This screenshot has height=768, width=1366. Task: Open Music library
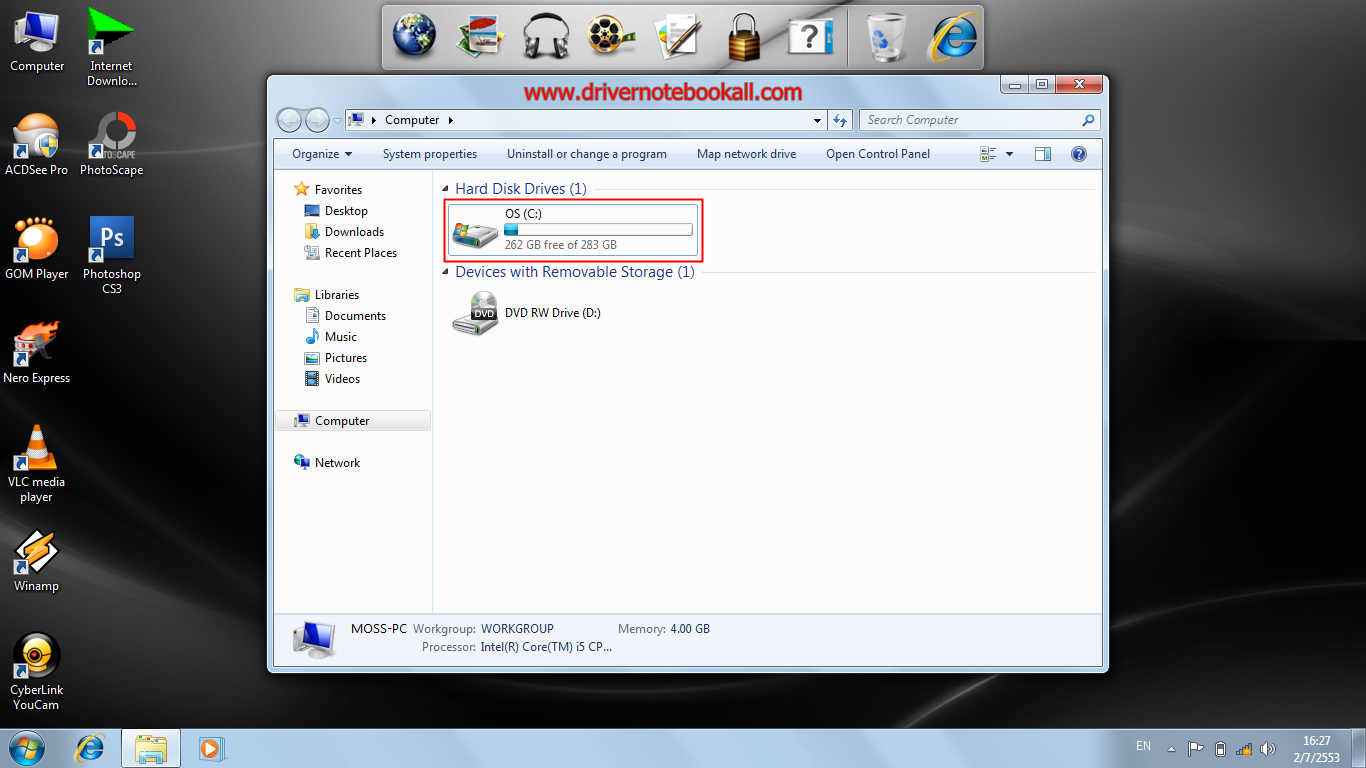point(340,337)
